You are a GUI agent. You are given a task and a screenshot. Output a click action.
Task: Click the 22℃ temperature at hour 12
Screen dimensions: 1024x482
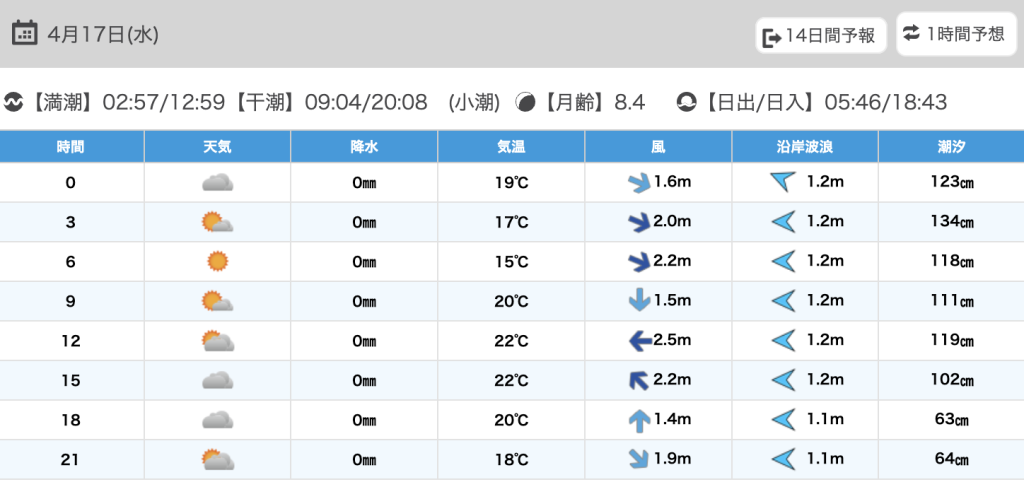point(512,341)
